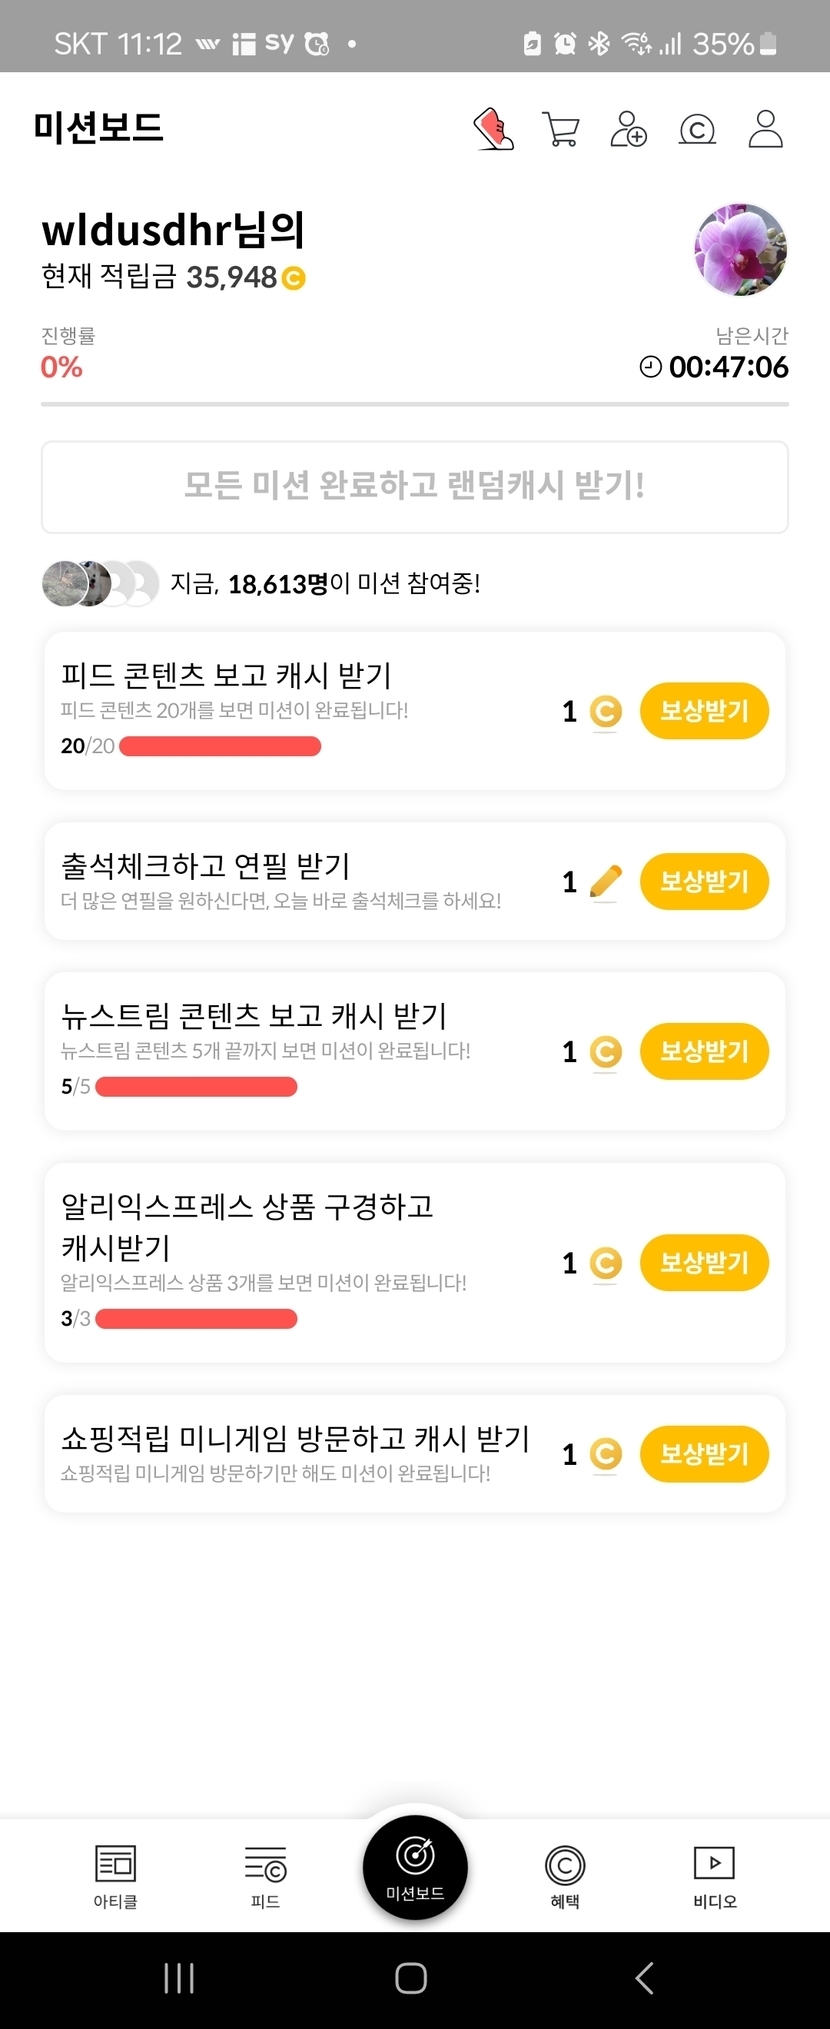Claim 알리익스프레스 mission reward

(704, 1262)
